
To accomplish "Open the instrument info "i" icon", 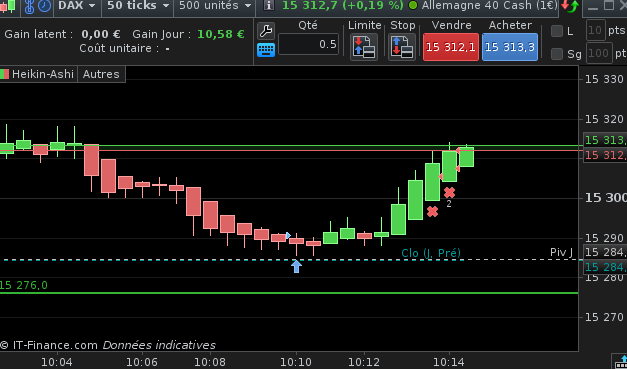I will click(269, 5).
